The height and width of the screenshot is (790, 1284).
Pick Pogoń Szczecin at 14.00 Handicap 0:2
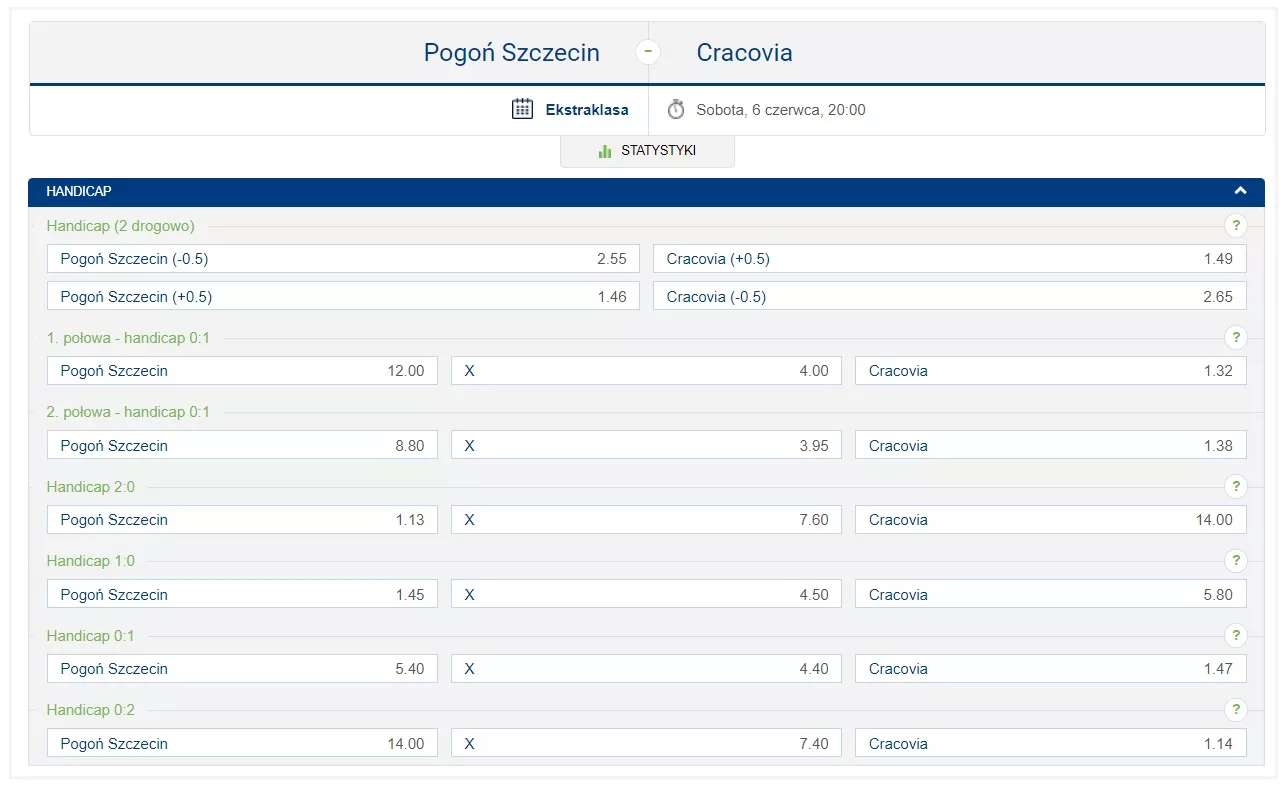coord(242,743)
